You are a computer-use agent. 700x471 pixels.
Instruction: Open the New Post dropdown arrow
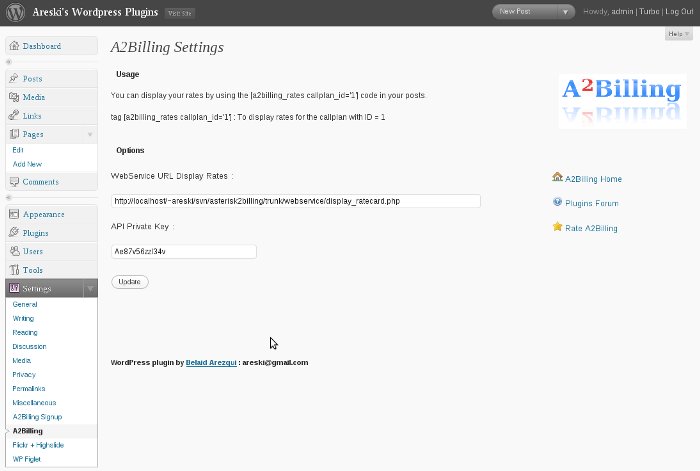click(566, 12)
